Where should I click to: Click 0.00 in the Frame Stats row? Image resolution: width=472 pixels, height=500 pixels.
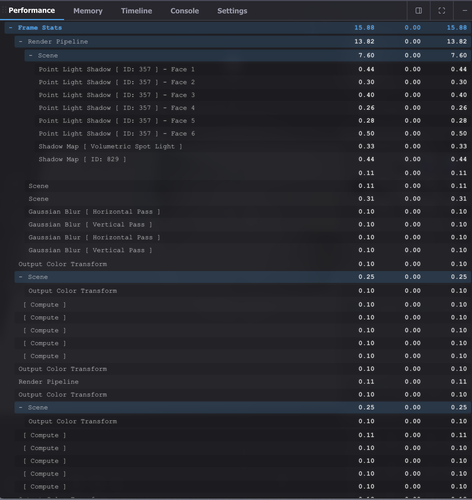pos(413,28)
